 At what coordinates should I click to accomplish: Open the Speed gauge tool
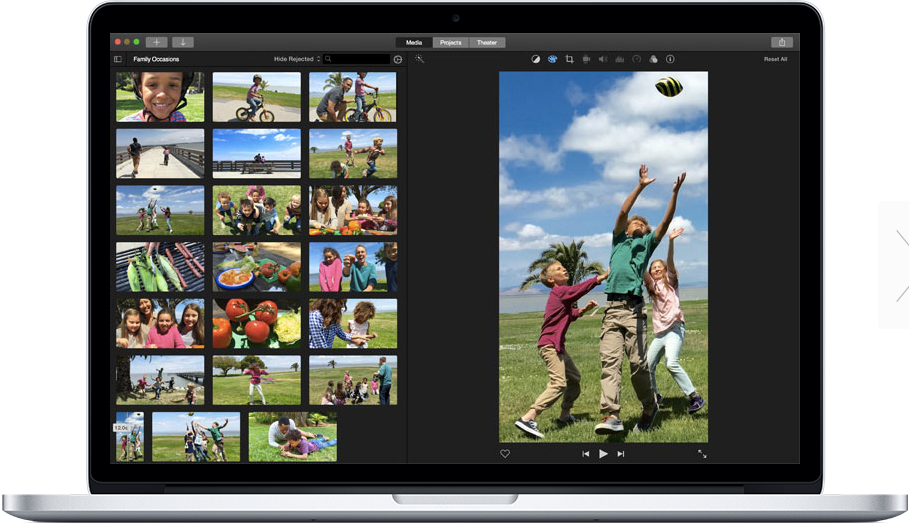point(637,59)
